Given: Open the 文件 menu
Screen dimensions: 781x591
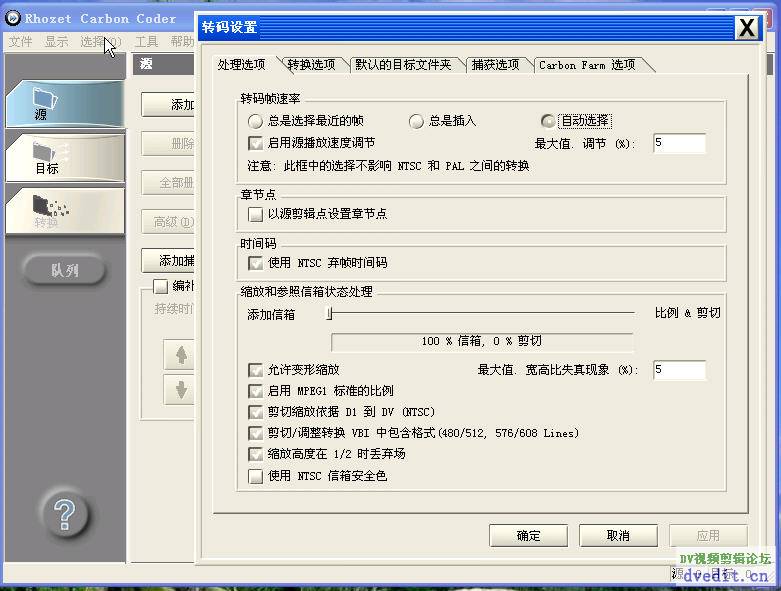Looking at the screenshot, I should coord(20,42).
